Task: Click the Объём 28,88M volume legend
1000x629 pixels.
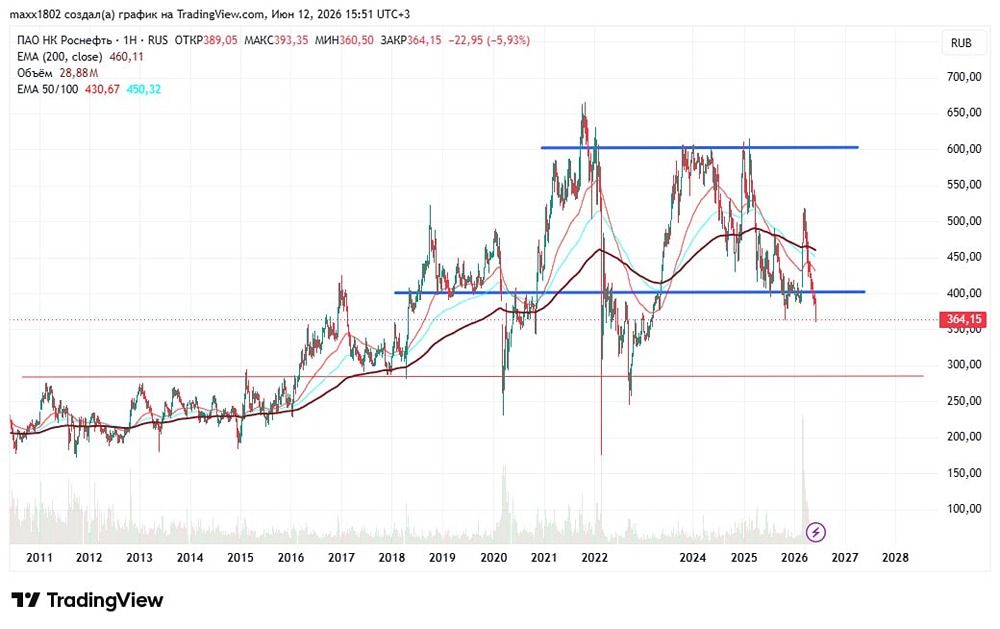Action: (57, 73)
